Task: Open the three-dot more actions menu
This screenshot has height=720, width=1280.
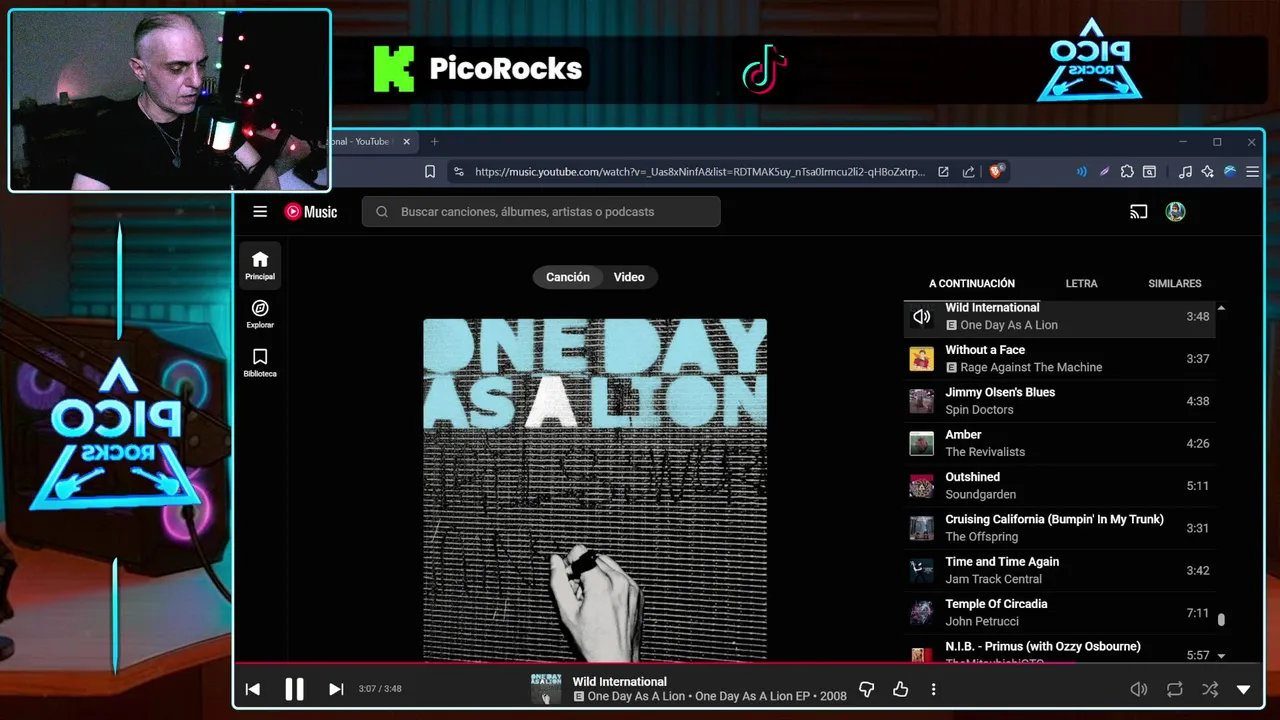Action: [933, 689]
